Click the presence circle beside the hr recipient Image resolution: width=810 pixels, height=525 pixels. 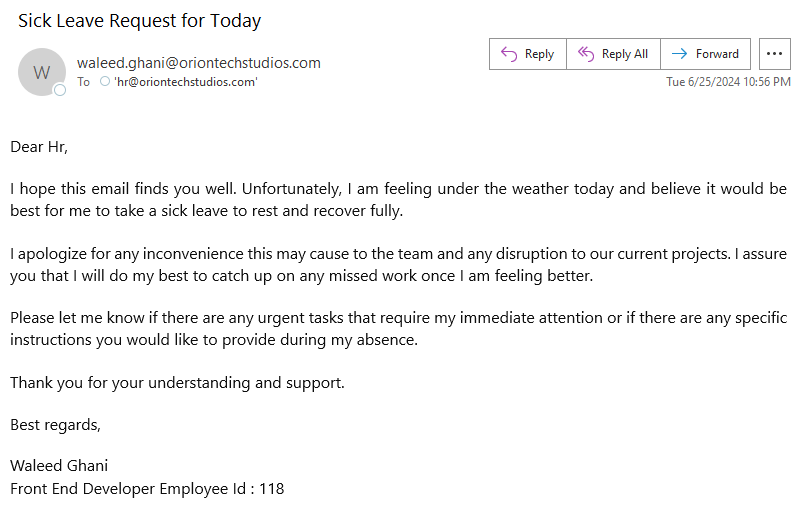click(x=105, y=82)
